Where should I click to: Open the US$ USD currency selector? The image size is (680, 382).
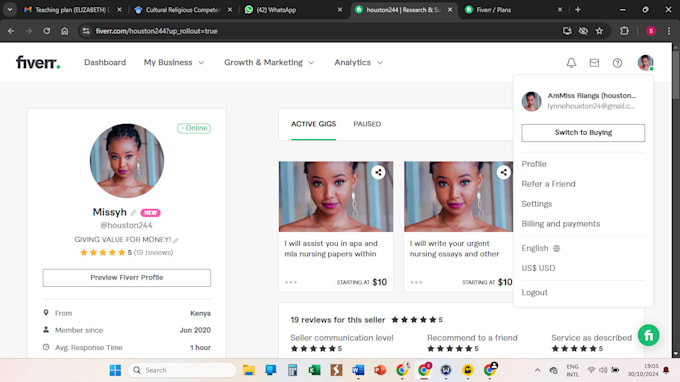(538, 268)
